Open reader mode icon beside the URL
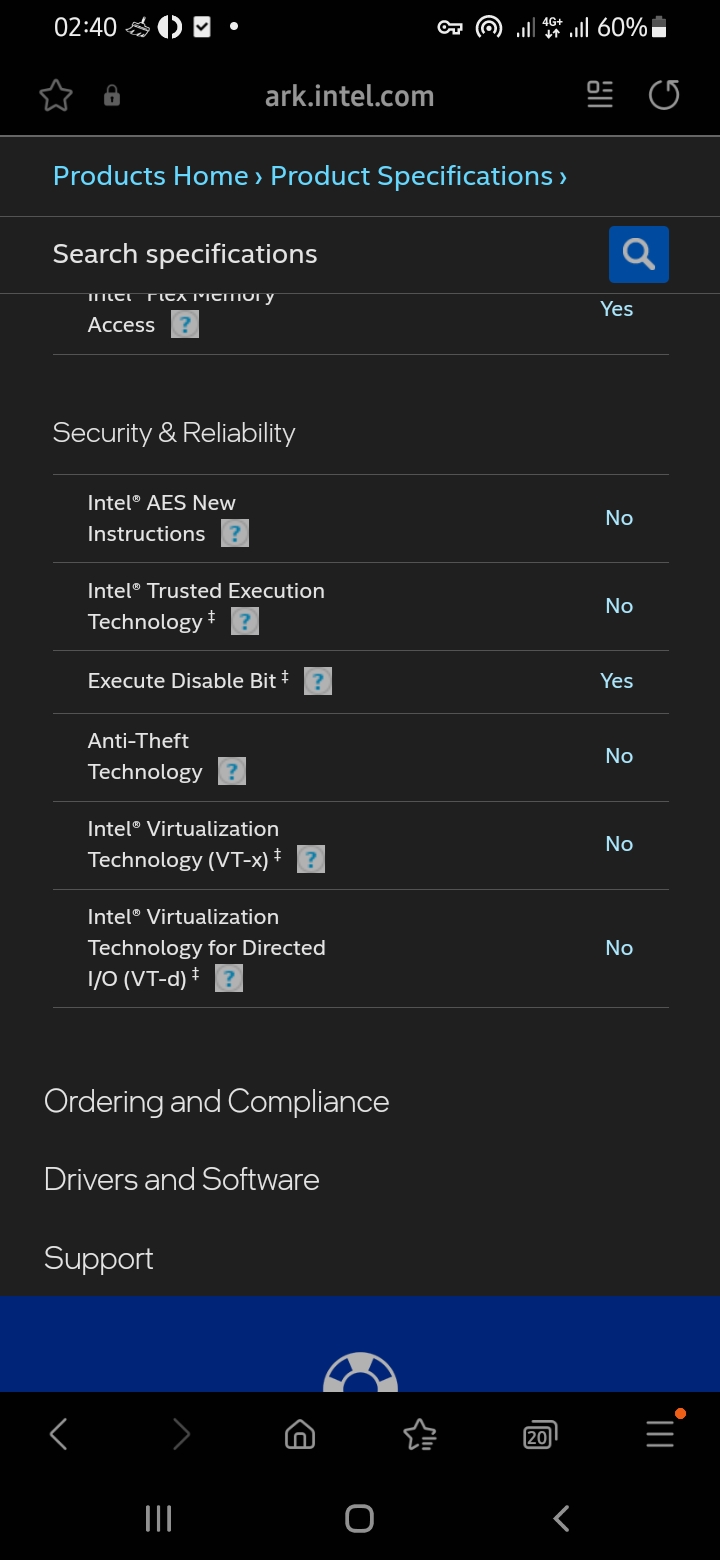This screenshot has height=1560, width=720. (x=600, y=95)
